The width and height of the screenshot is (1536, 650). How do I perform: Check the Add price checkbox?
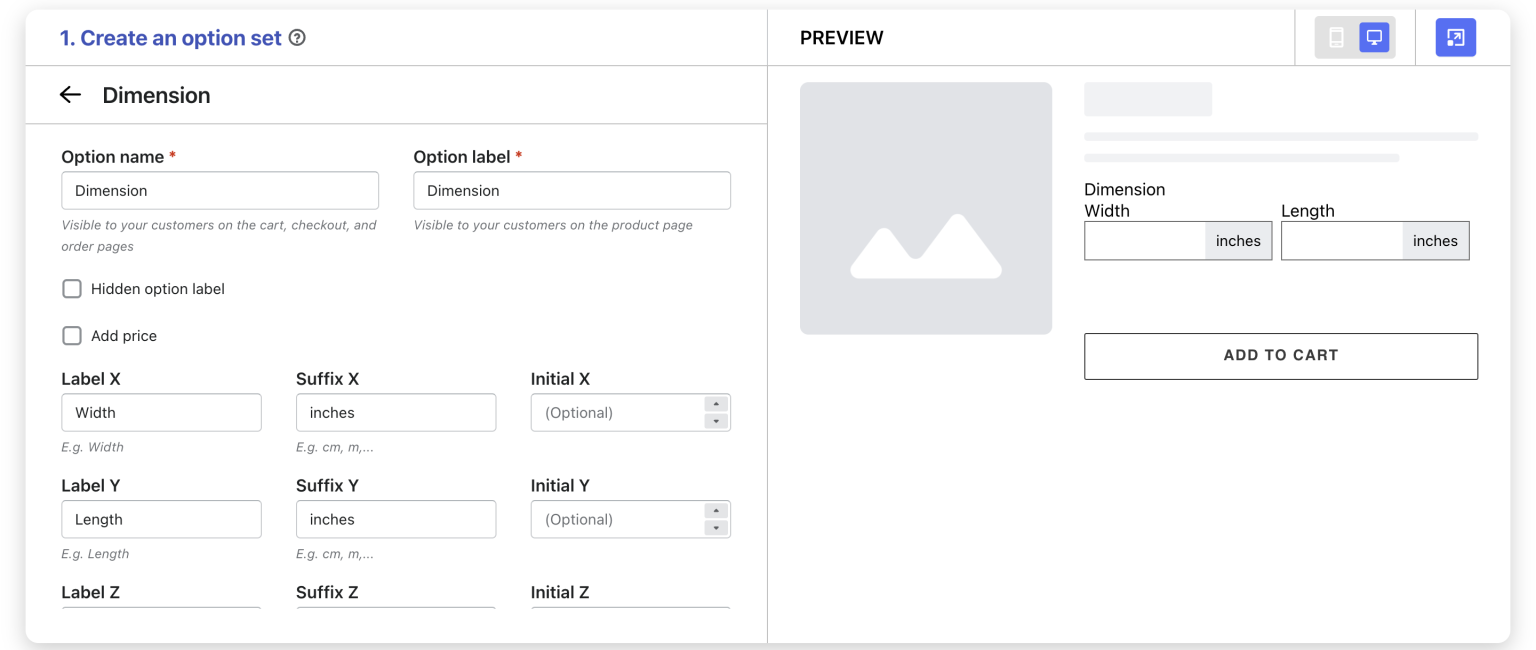coord(72,336)
